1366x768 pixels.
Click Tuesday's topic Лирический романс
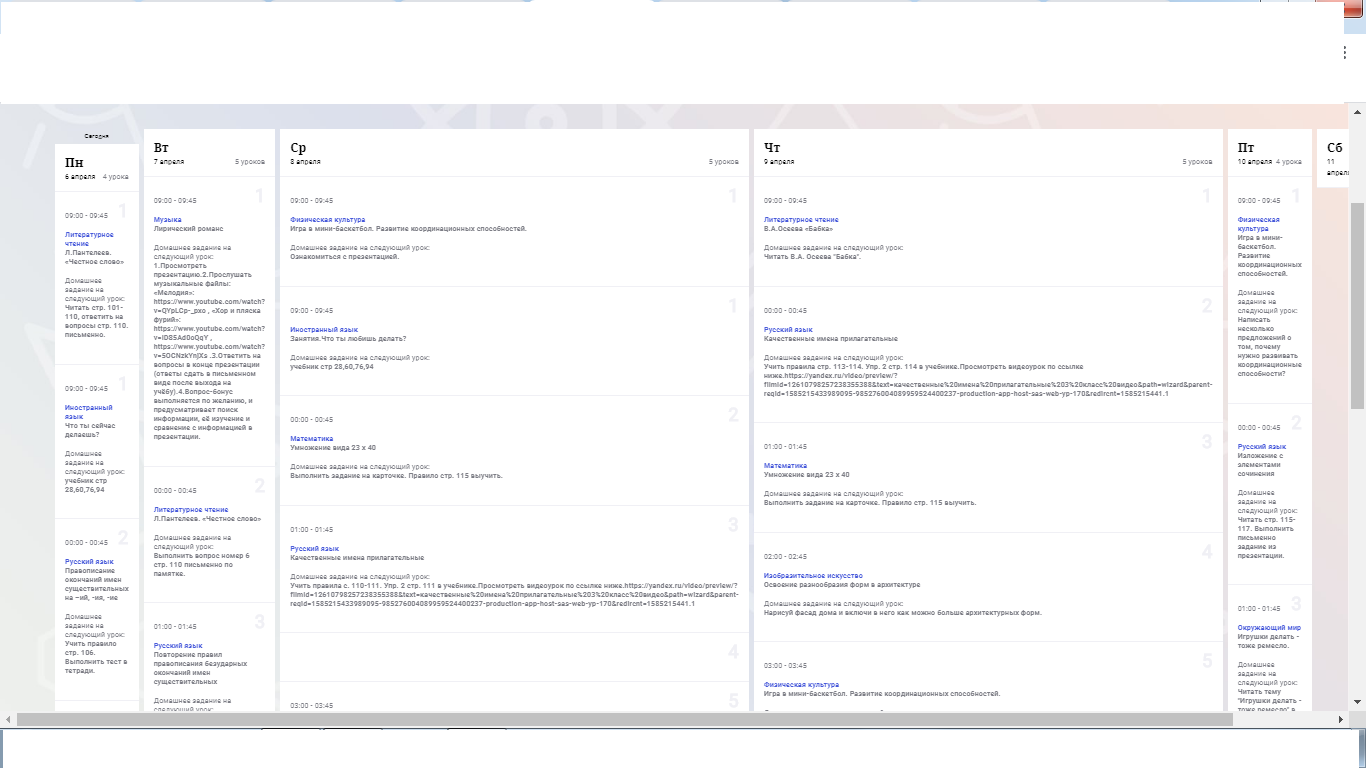tap(188, 228)
